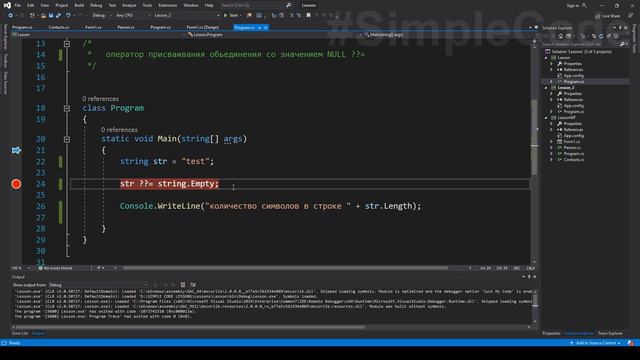Open the Debug configuration dropdown

(102, 16)
